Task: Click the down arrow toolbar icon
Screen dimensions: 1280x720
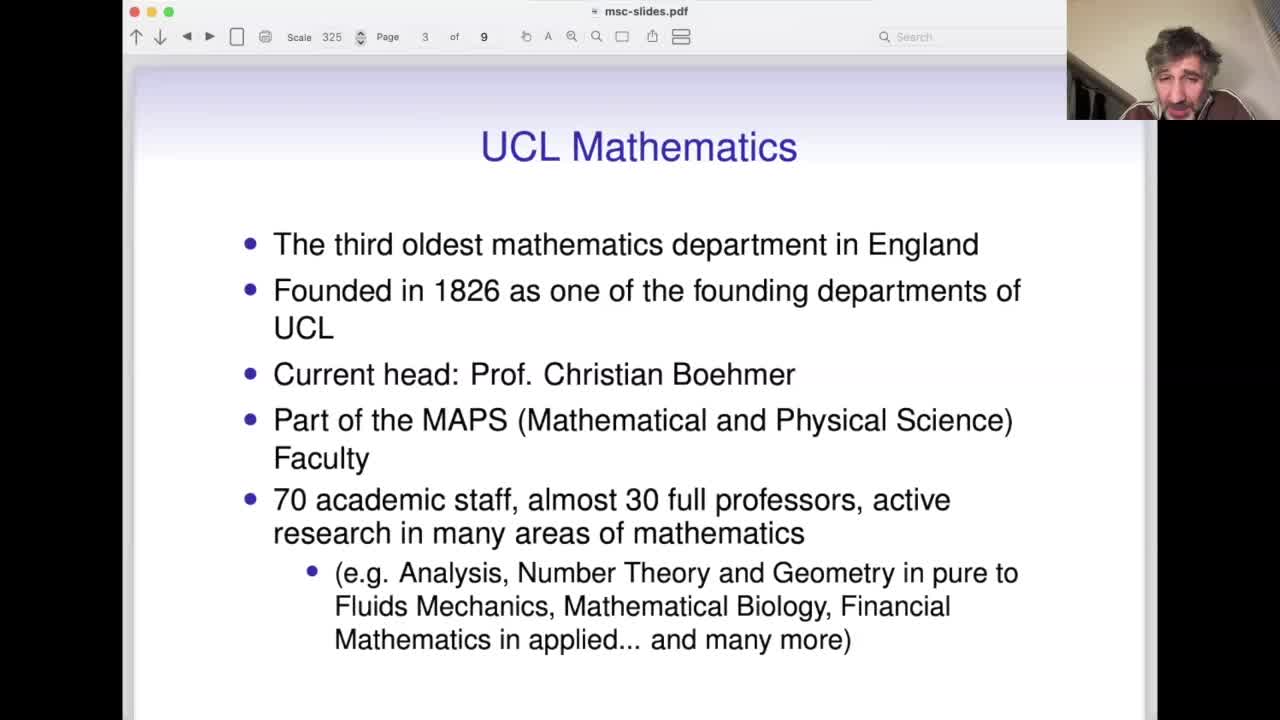Action: click(x=159, y=37)
